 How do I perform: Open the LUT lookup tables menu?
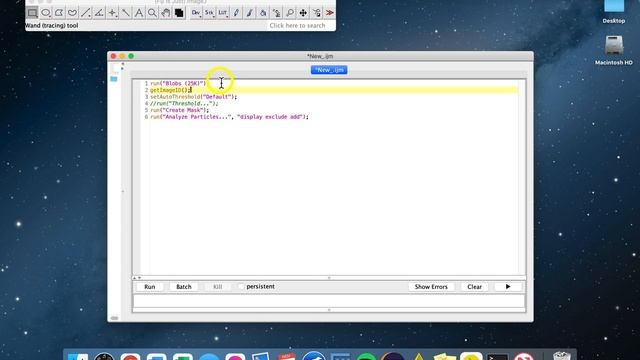(223, 13)
